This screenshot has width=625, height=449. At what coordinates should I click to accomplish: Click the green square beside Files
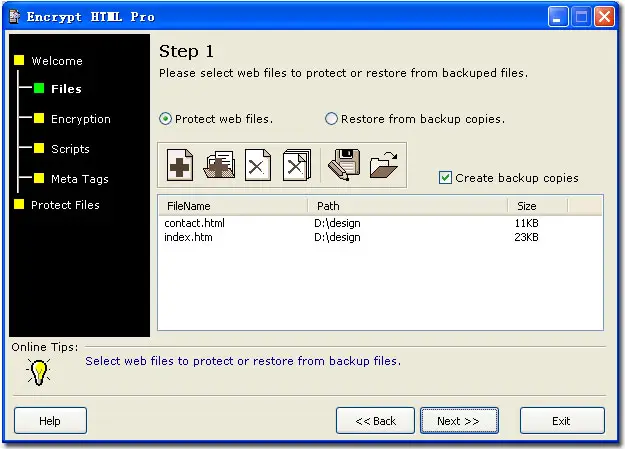[39, 88]
